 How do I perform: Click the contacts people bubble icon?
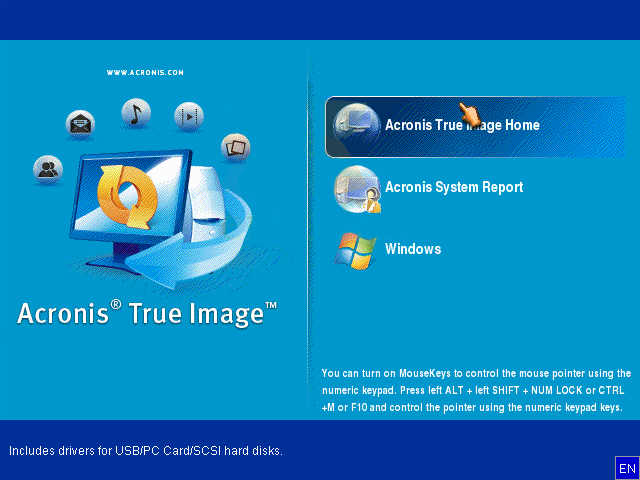tap(48, 169)
